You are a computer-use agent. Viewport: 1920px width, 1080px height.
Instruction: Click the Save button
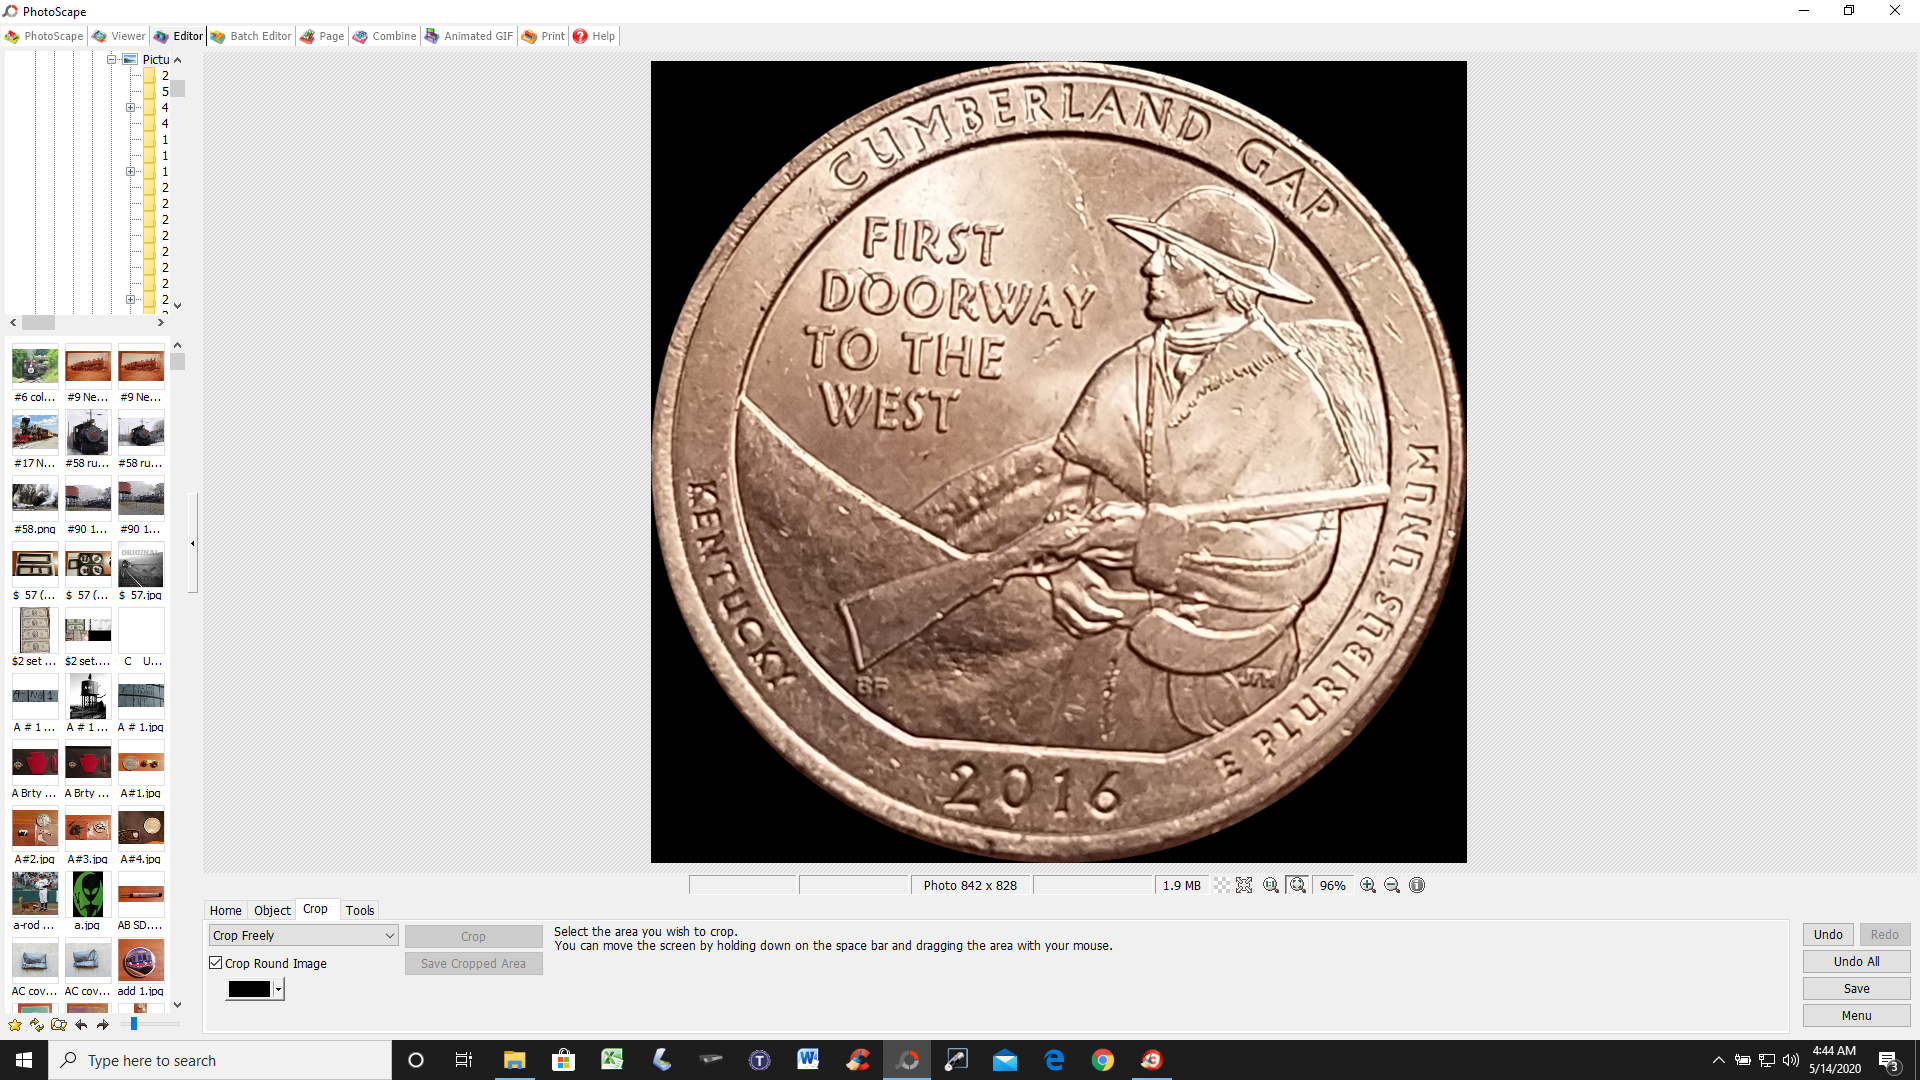pos(1856,988)
